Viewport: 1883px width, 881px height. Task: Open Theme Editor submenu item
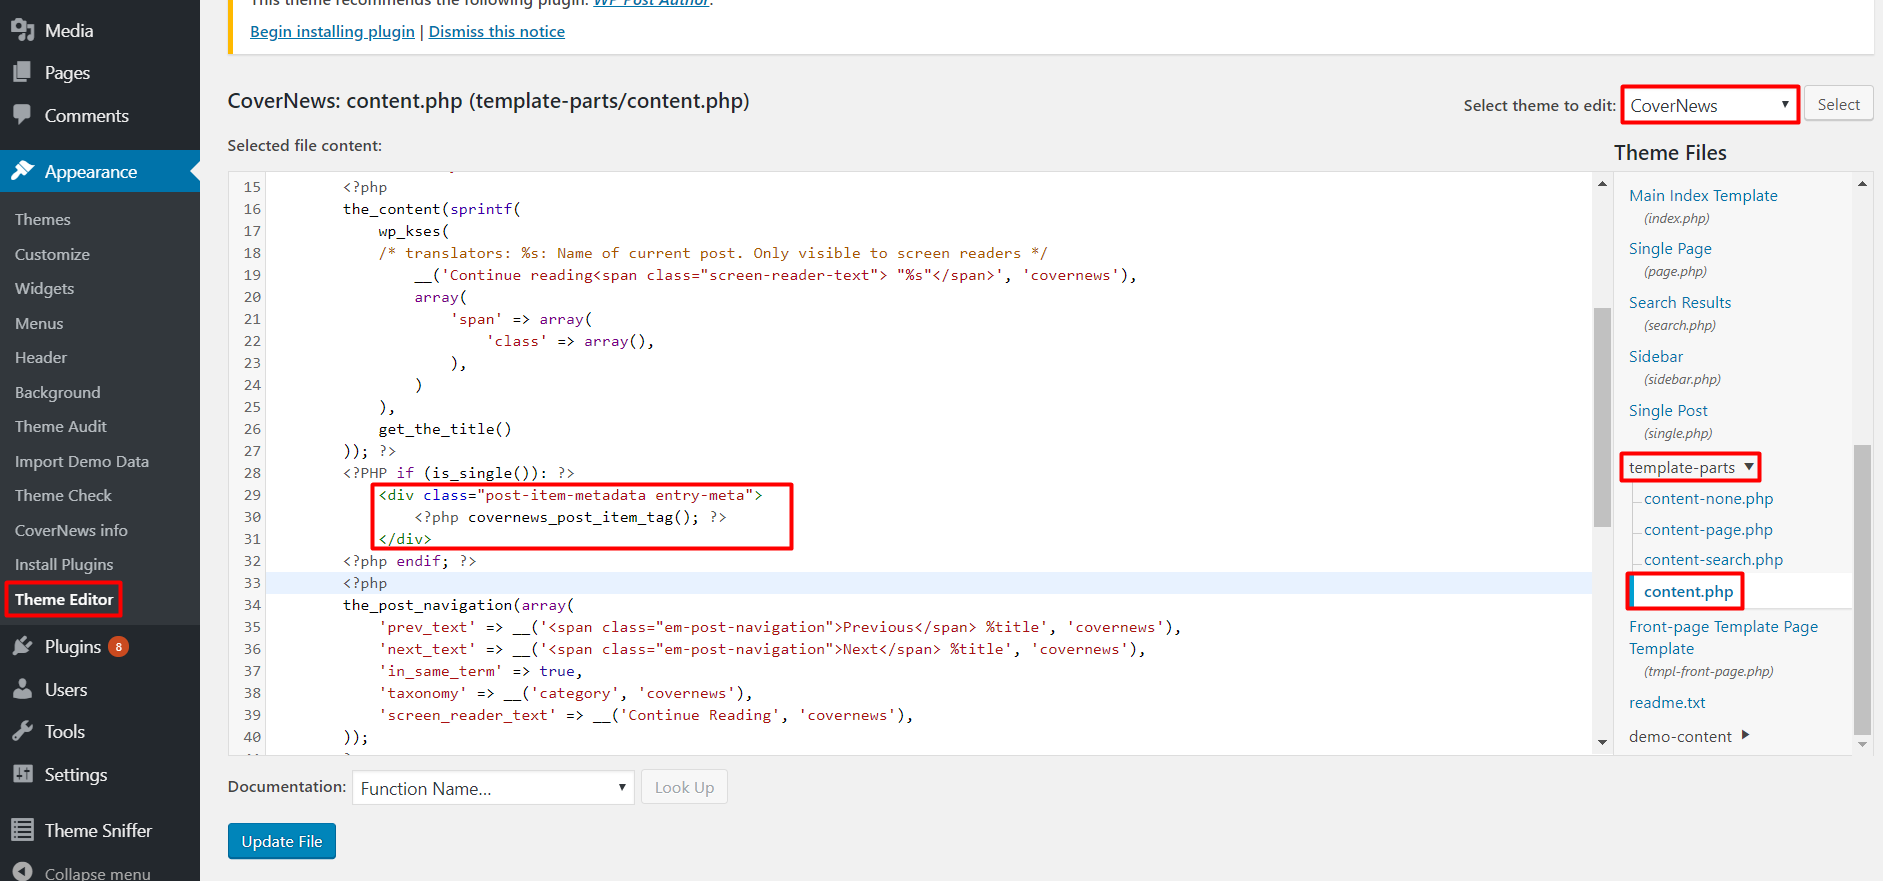pos(64,599)
